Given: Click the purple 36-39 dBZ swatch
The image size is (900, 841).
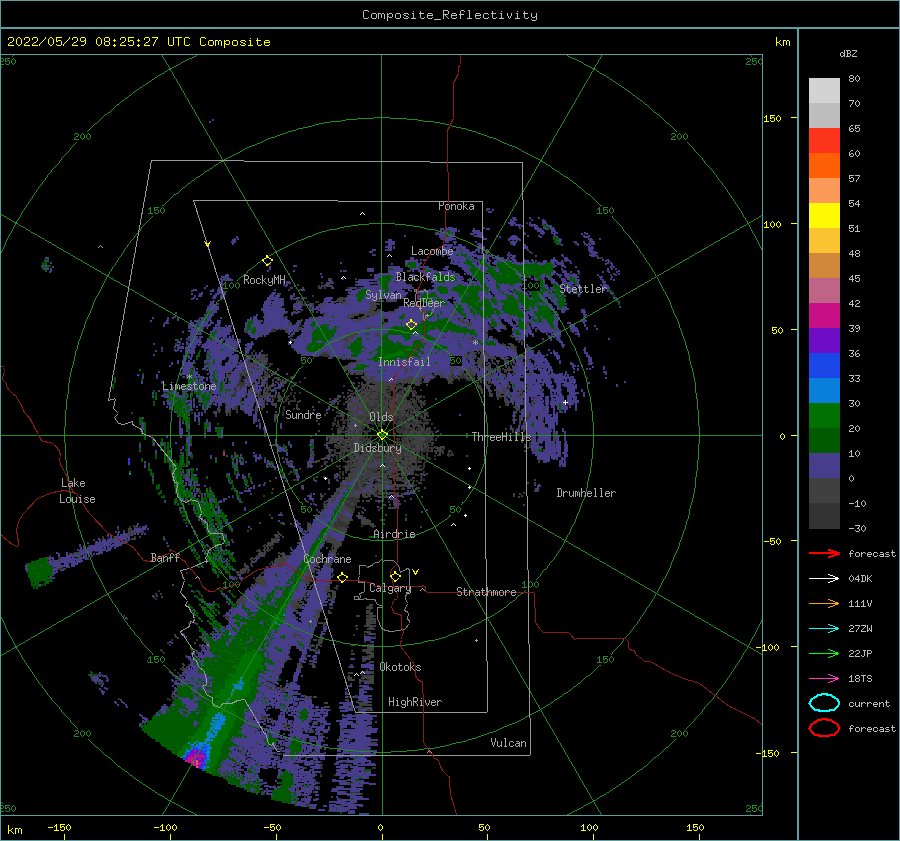Looking at the screenshot, I should tap(824, 340).
